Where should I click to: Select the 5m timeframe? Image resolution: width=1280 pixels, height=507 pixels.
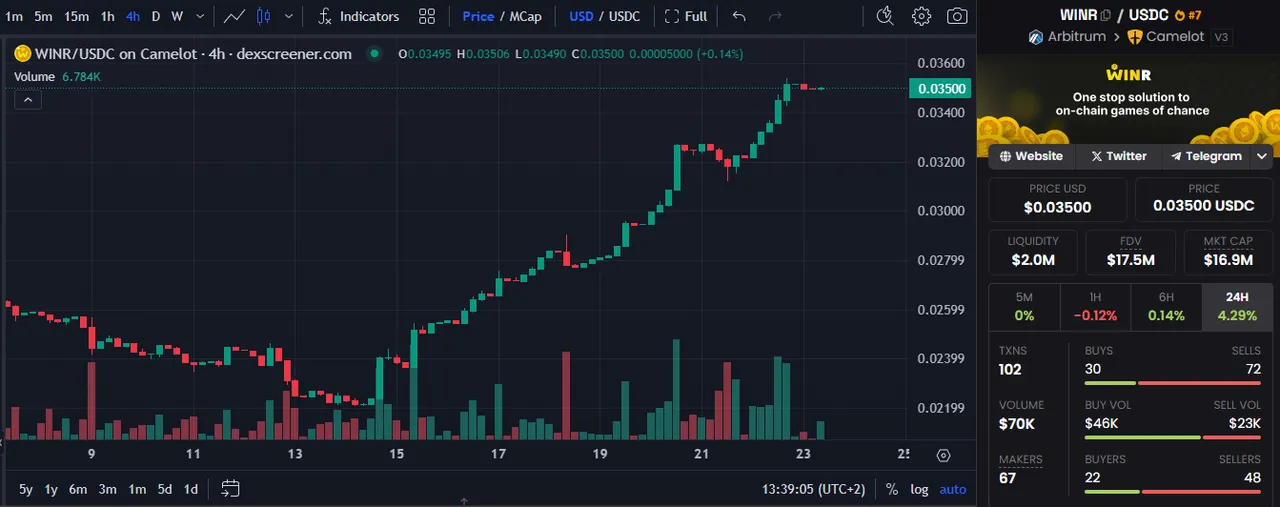[43, 16]
